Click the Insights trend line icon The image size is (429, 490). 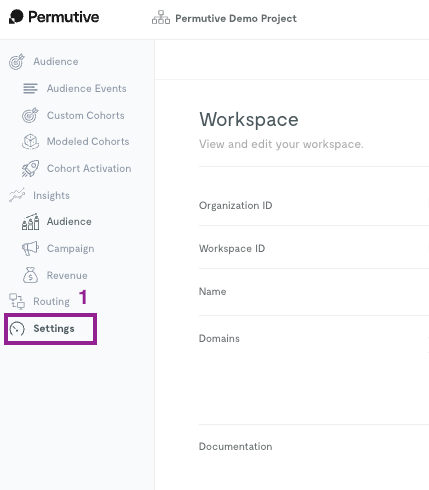[x=17, y=195]
